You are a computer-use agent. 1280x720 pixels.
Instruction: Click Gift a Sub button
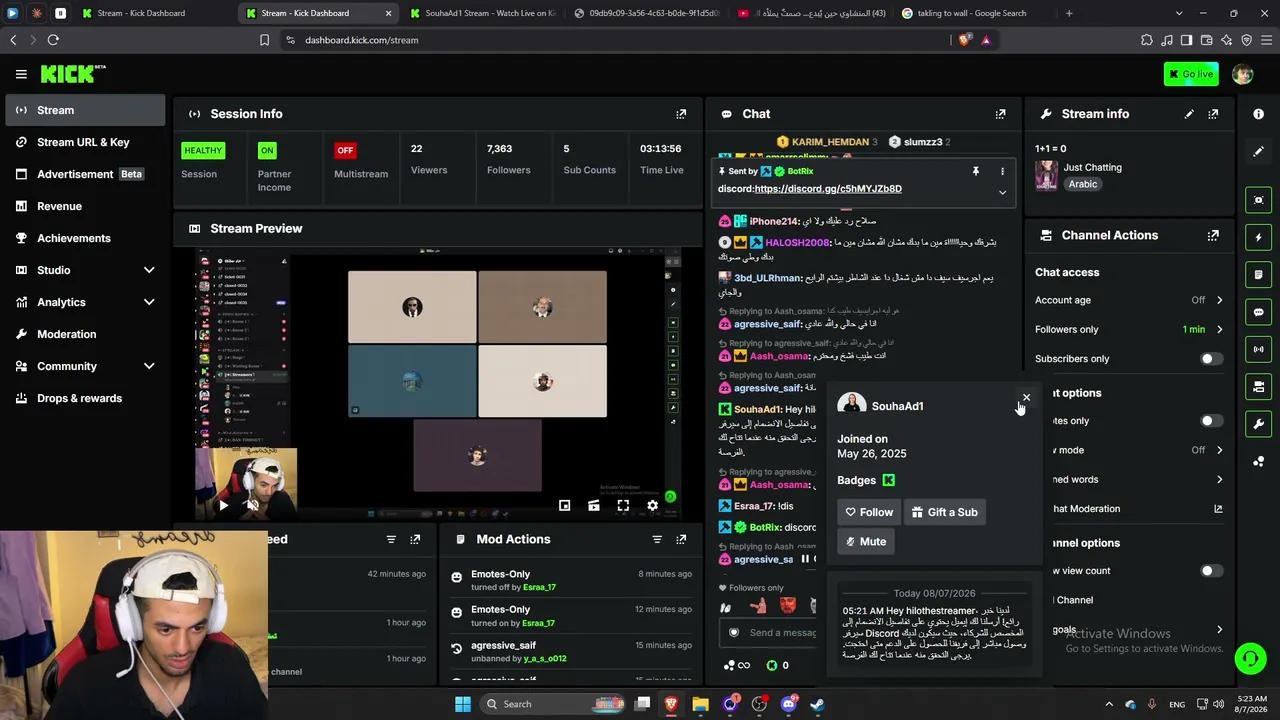(944, 512)
